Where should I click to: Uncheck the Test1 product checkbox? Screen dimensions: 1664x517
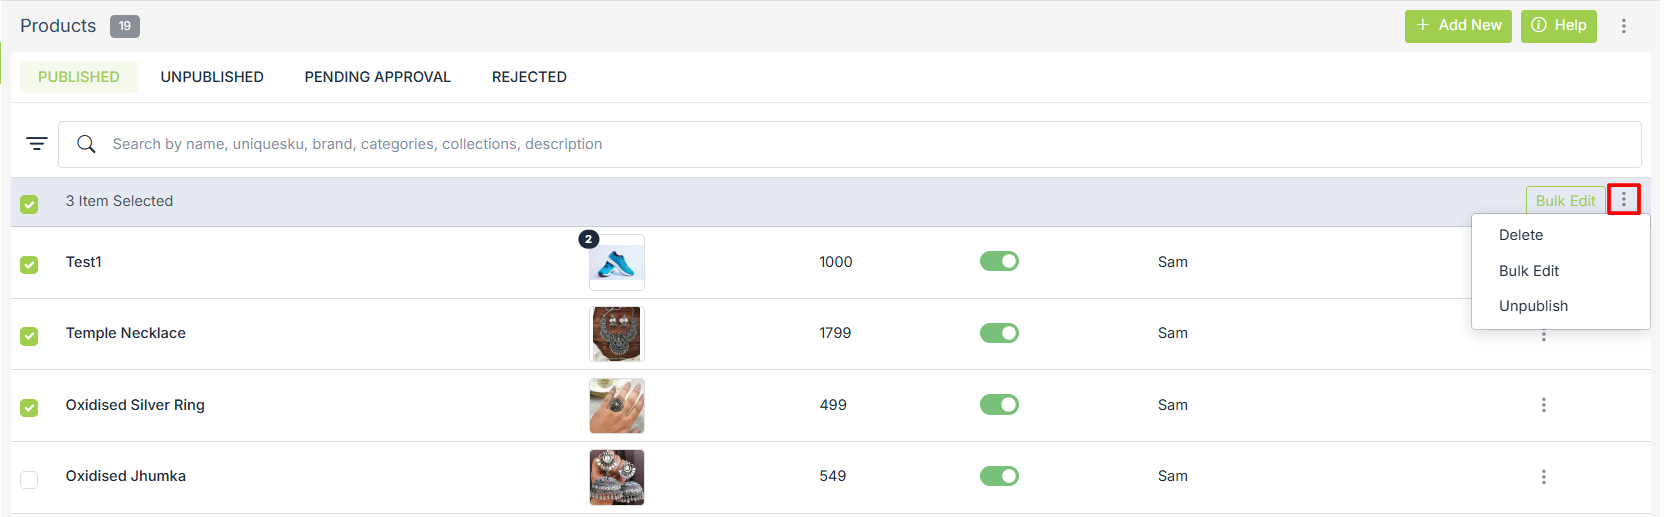click(x=29, y=264)
